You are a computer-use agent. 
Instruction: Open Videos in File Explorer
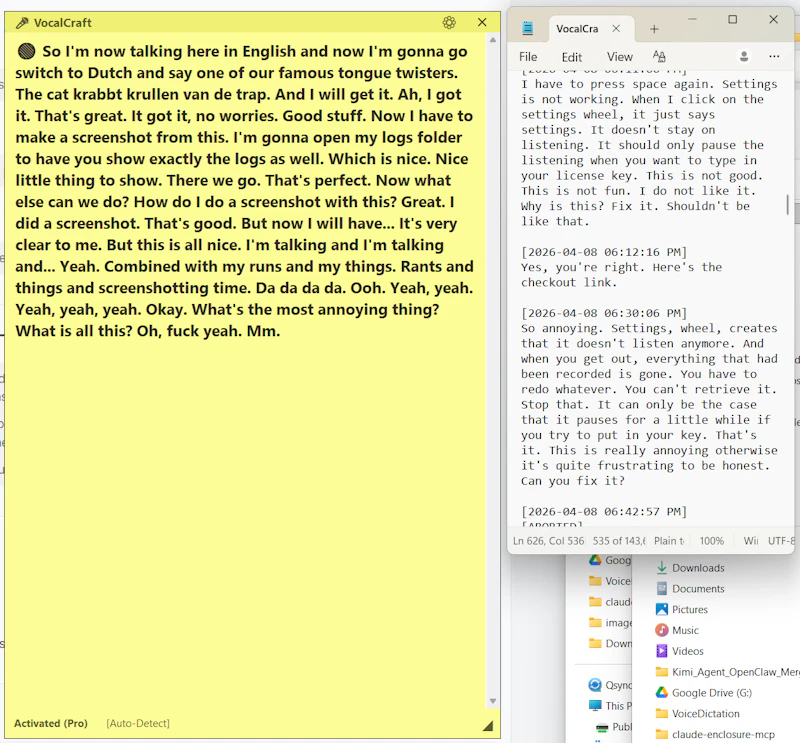(x=687, y=651)
